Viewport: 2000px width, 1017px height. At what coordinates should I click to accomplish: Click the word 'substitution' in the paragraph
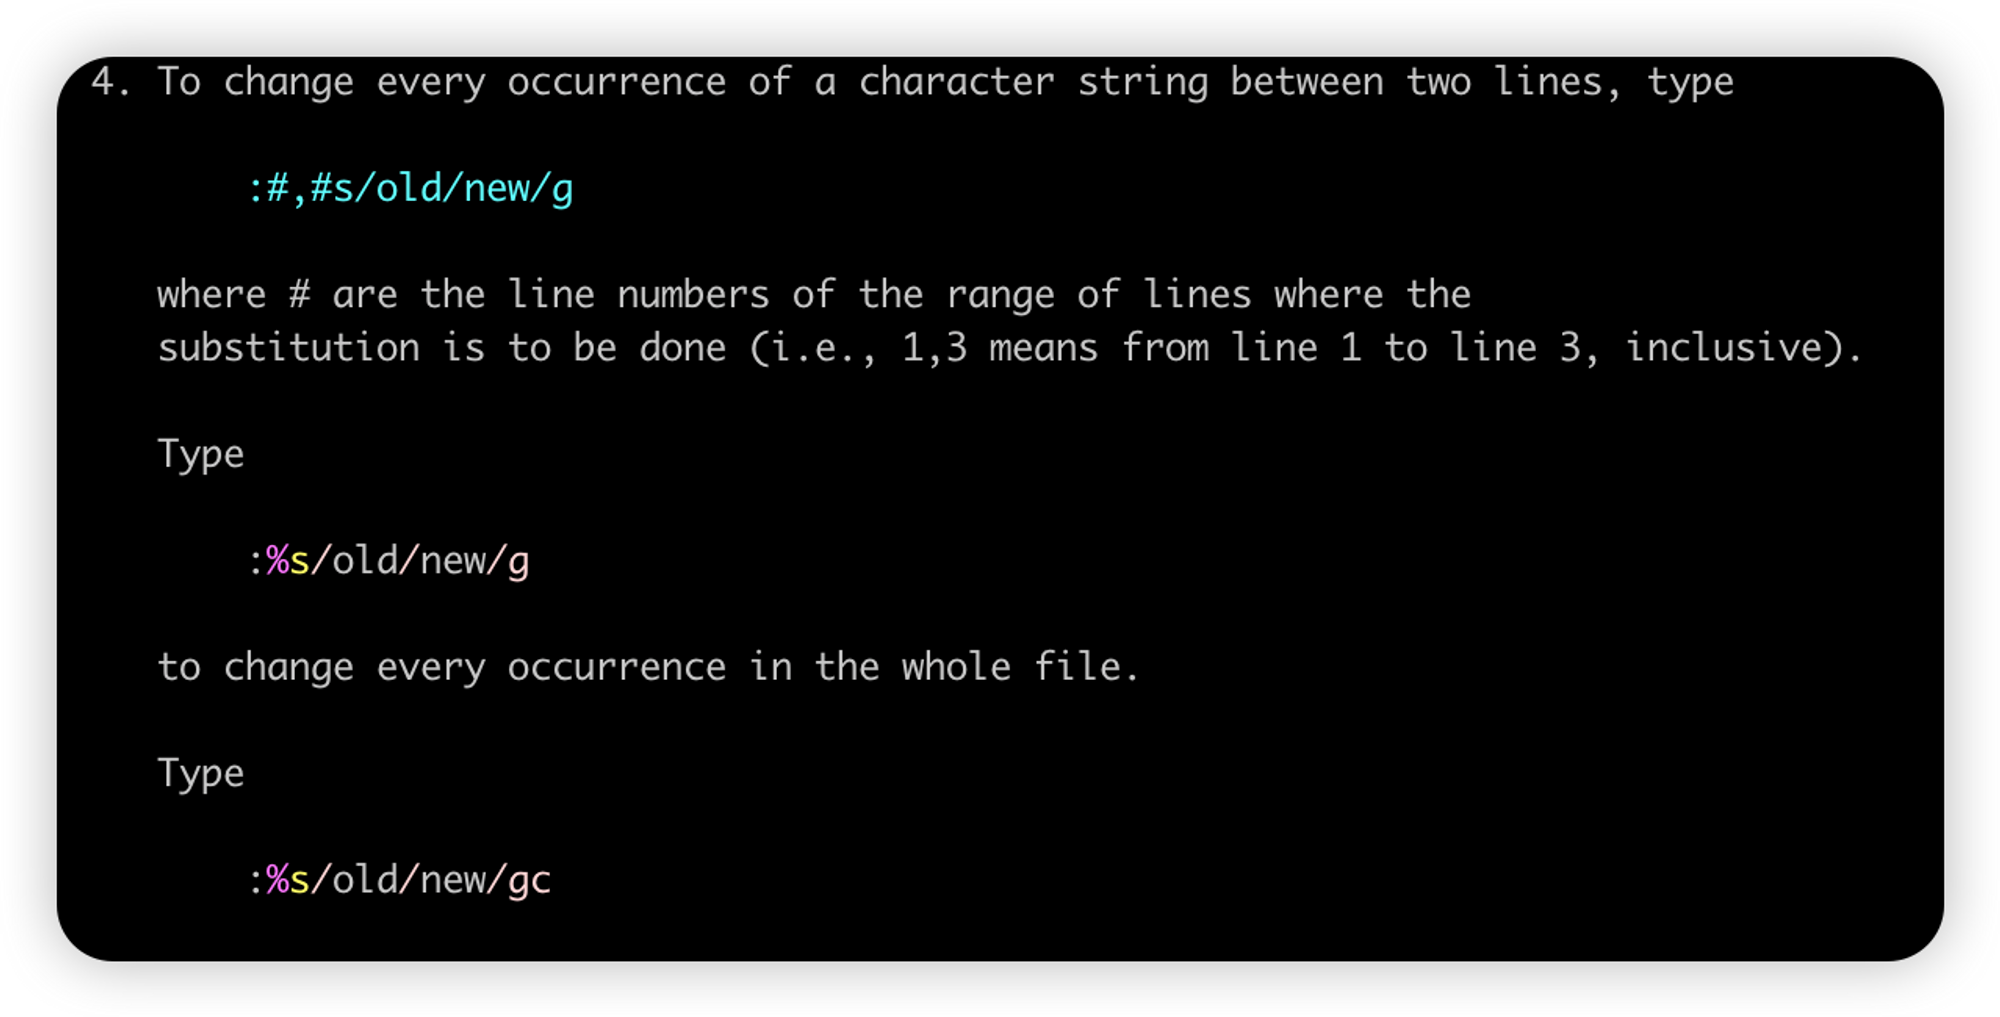(x=288, y=348)
